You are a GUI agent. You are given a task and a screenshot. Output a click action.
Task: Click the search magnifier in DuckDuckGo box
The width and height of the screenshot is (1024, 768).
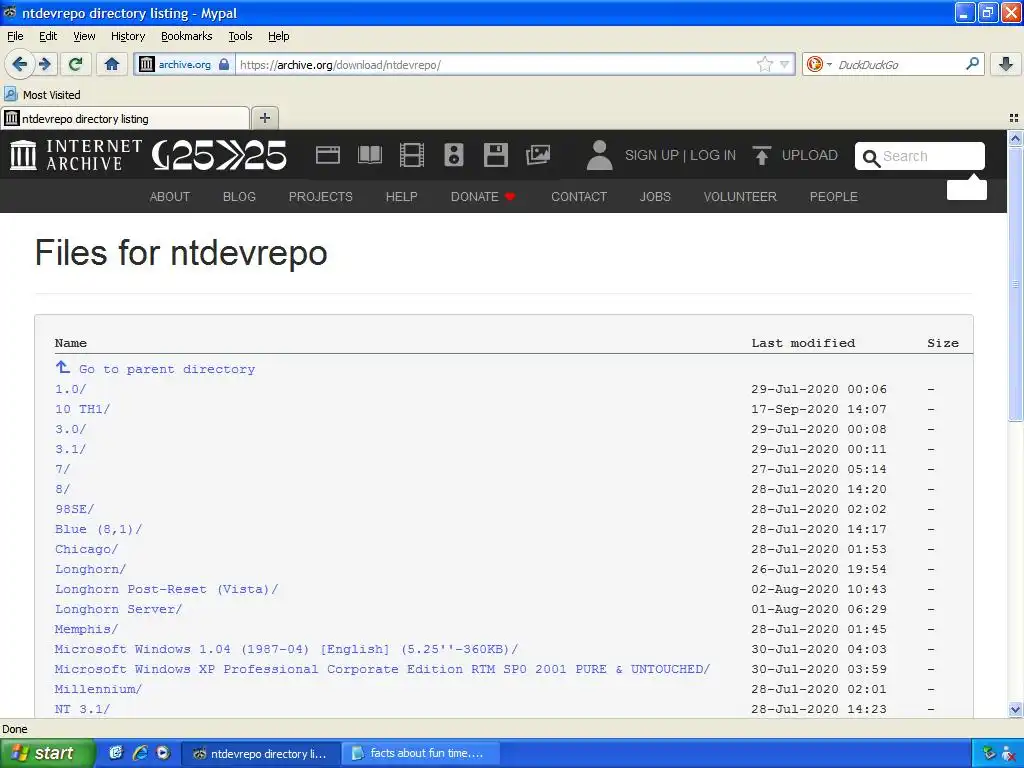point(972,64)
